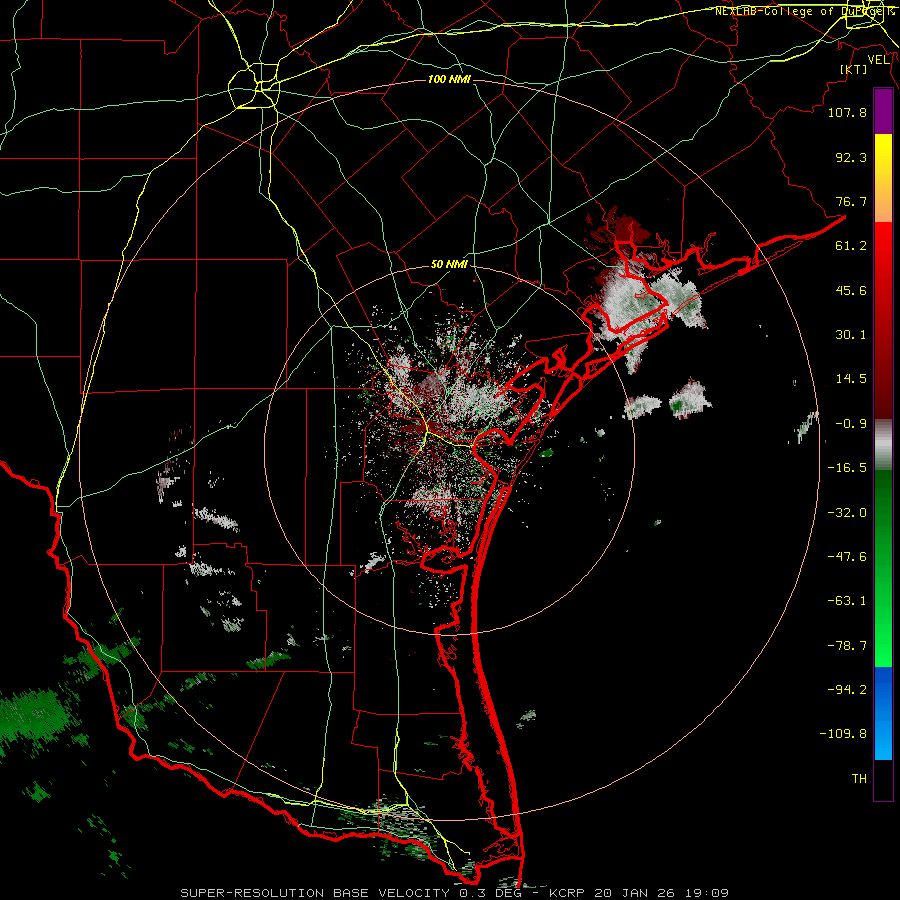
Task: Click the 45.6 velocity scale value
Action: coord(851,290)
